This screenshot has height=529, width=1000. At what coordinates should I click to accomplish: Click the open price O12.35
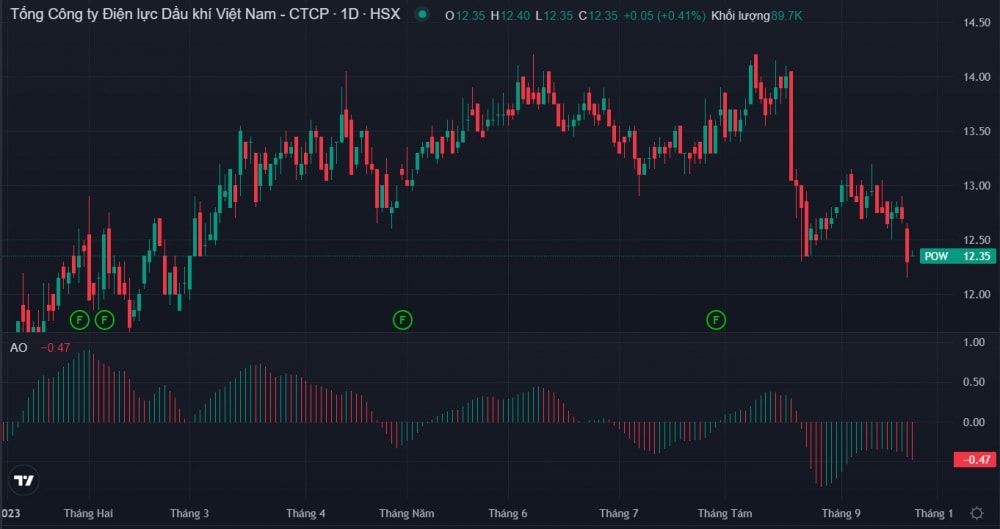(465, 15)
